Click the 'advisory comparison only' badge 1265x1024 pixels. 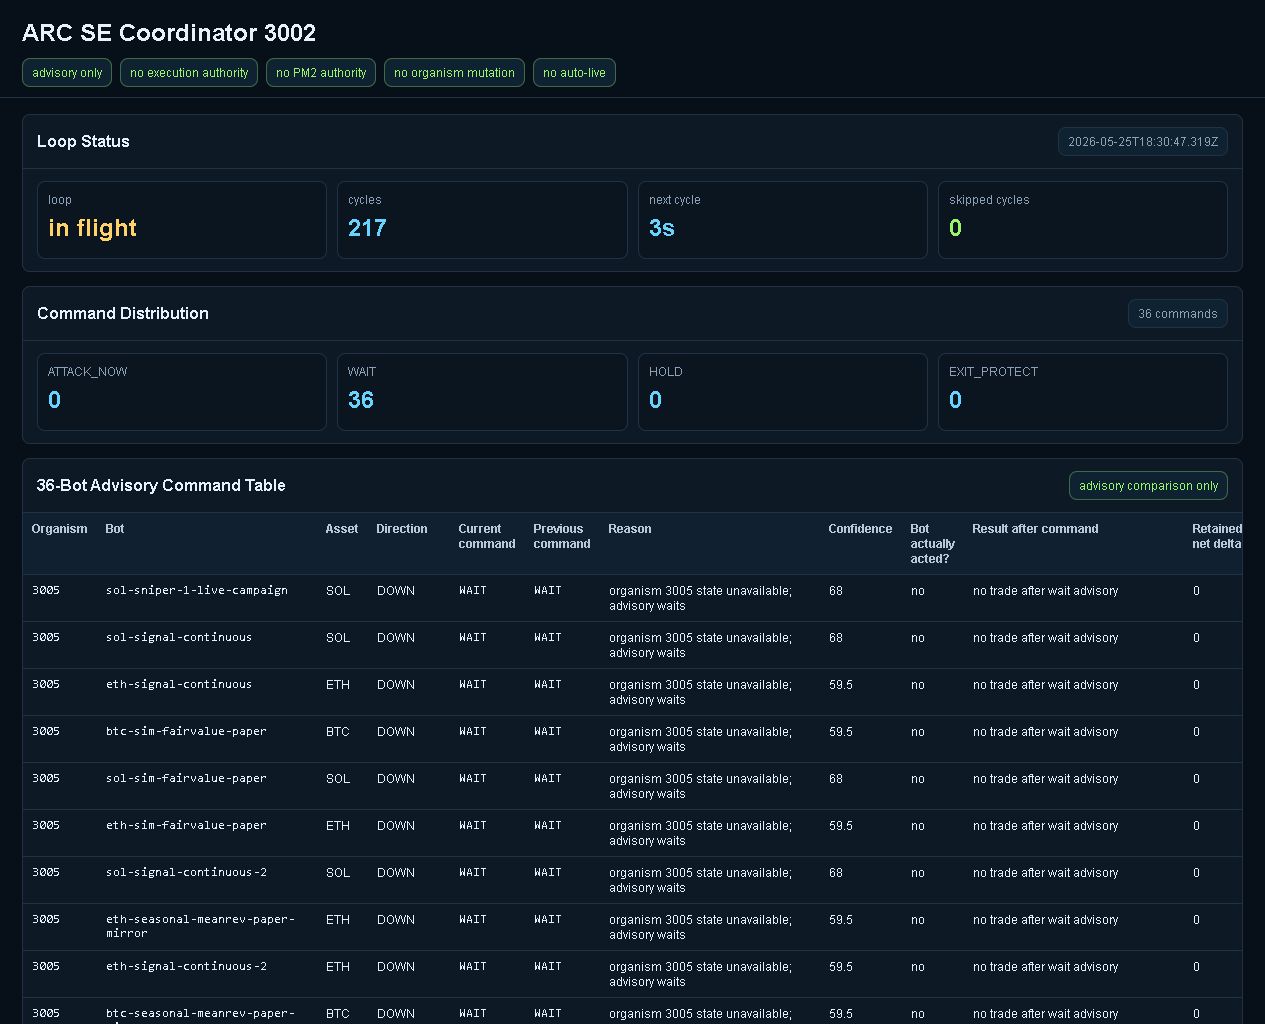pyautogui.click(x=1148, y=485)
